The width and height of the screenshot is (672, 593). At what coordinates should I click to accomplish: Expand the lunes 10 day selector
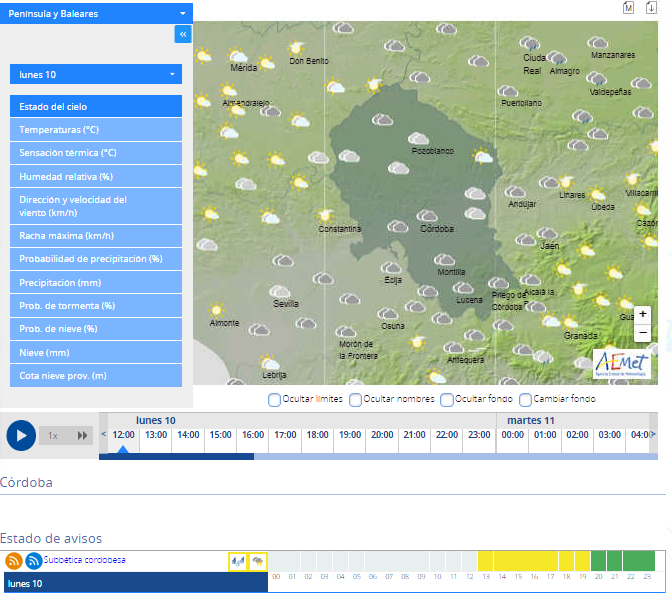coord(96,75)
